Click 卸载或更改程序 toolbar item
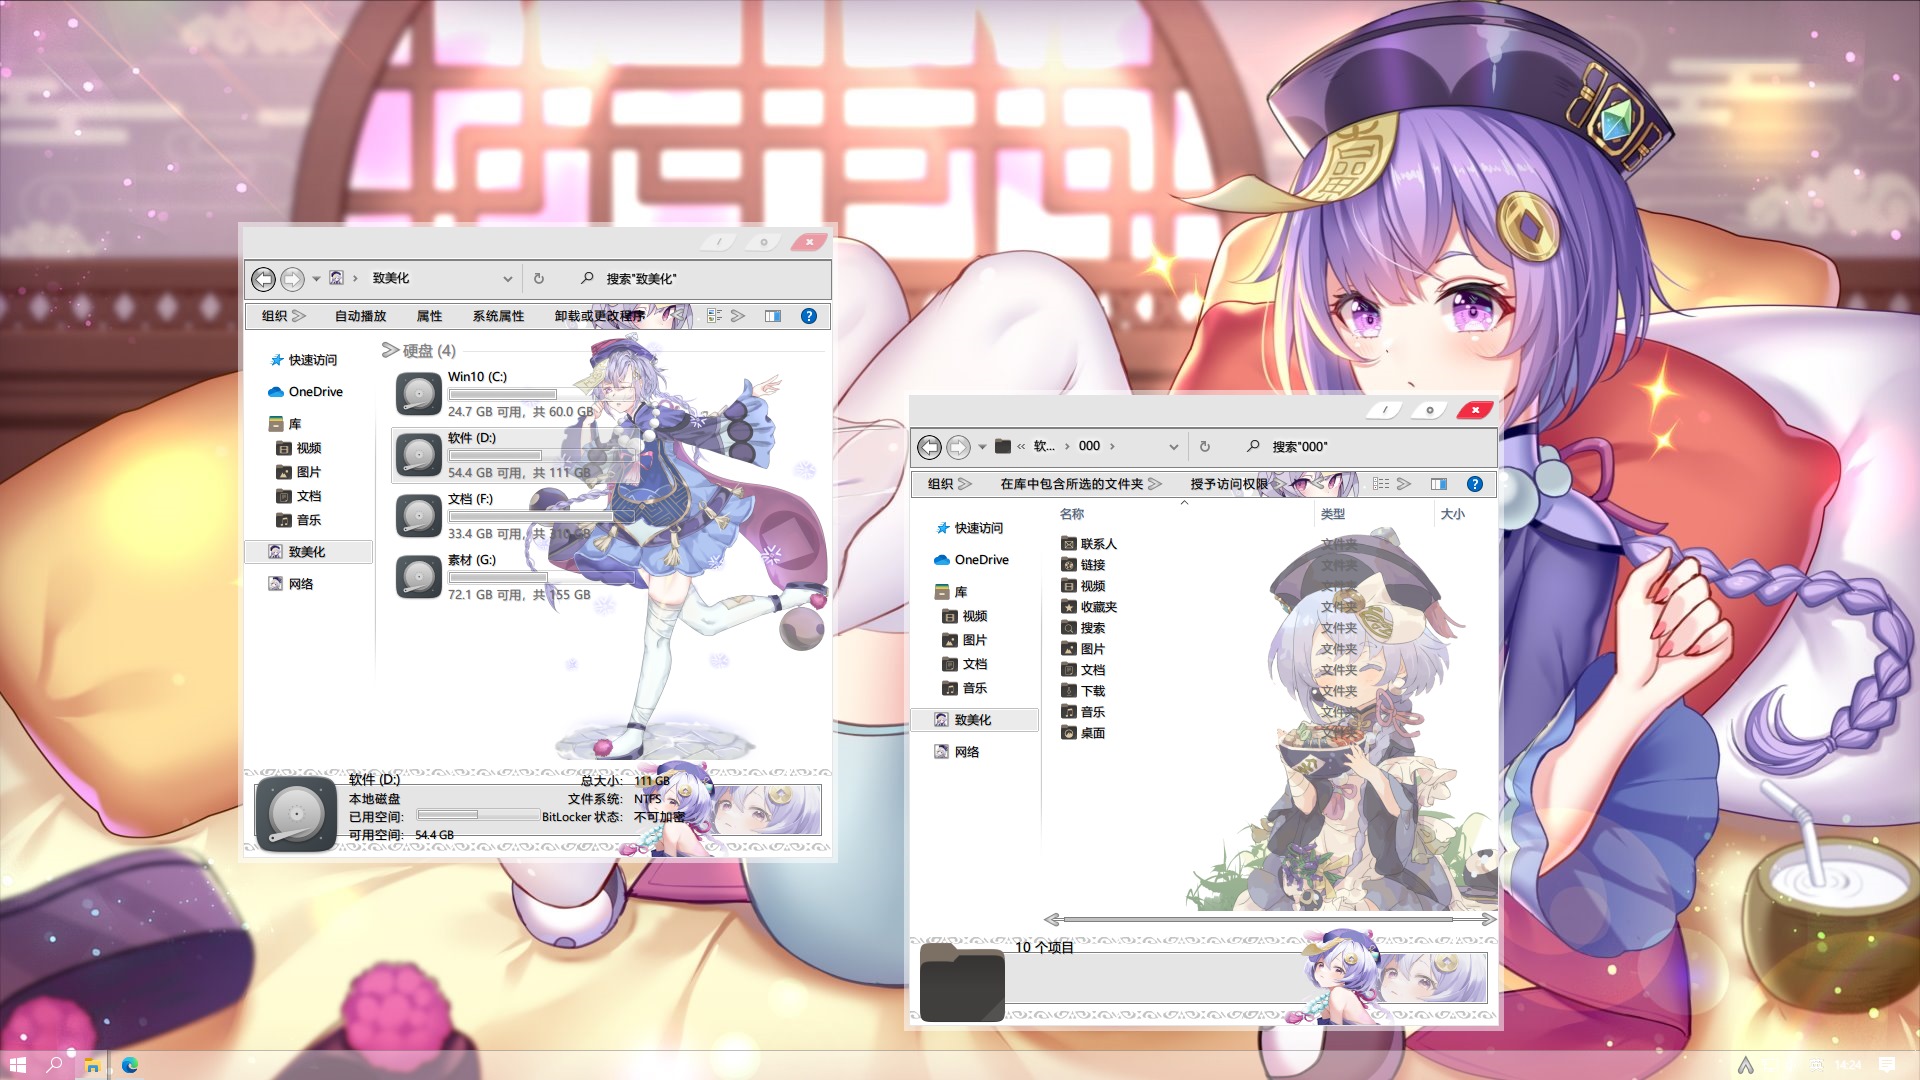 tap(599, 316)
